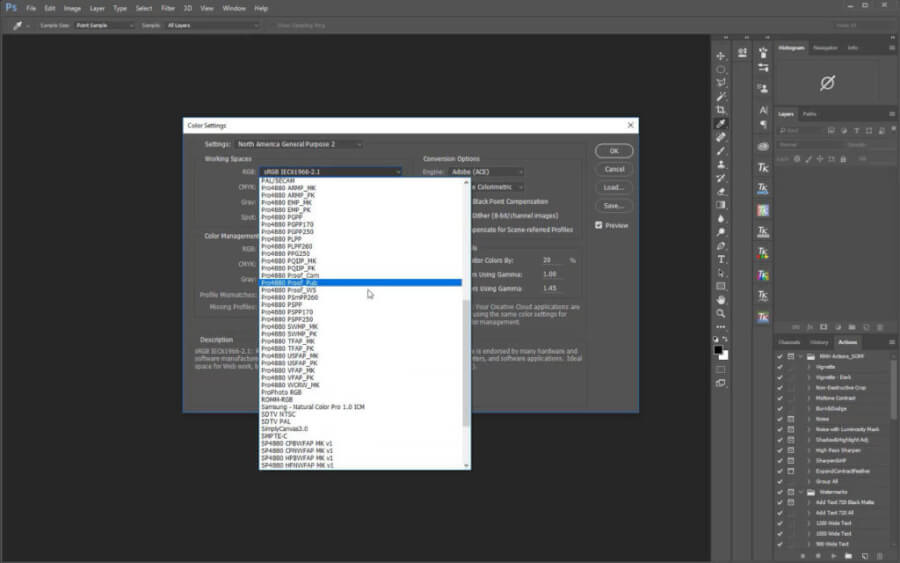Click the Save... button

[x=614, y=206]
